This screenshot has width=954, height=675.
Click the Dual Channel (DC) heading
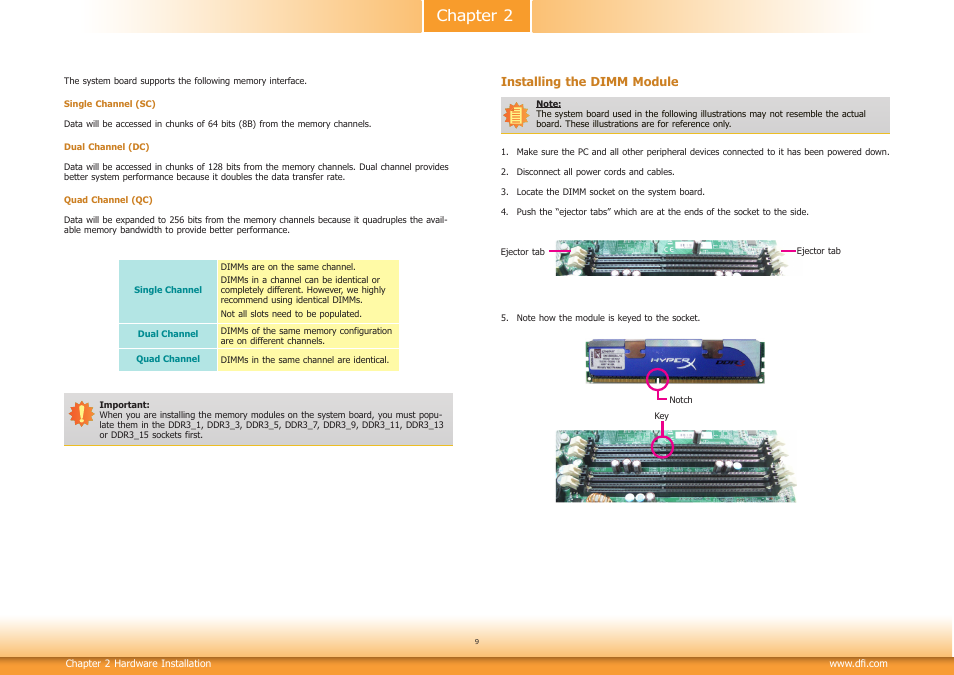tap(106, 147)
